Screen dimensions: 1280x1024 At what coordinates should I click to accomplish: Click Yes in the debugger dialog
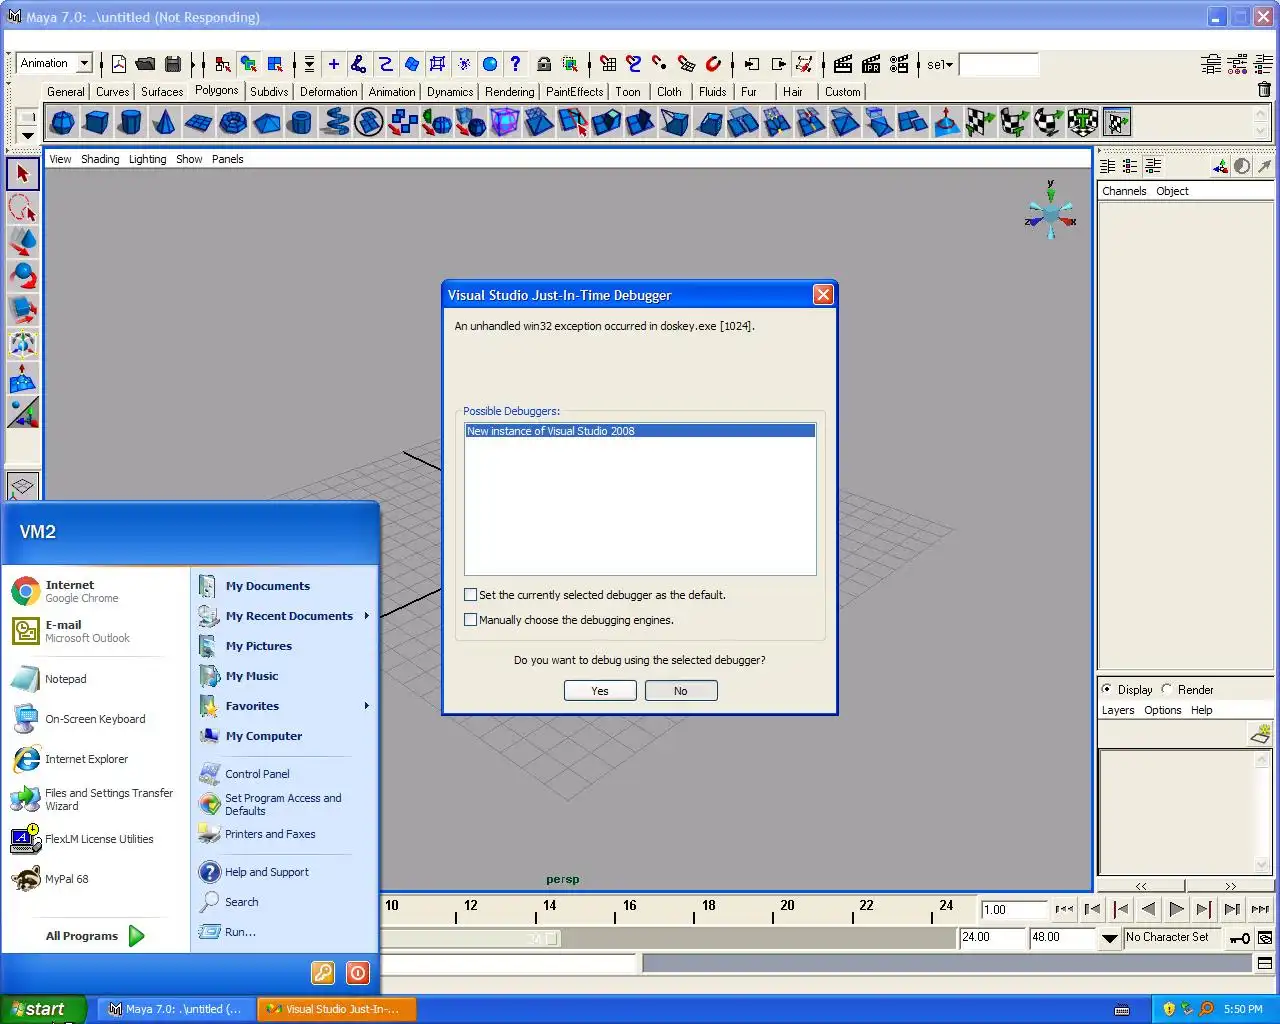[600, 691]
